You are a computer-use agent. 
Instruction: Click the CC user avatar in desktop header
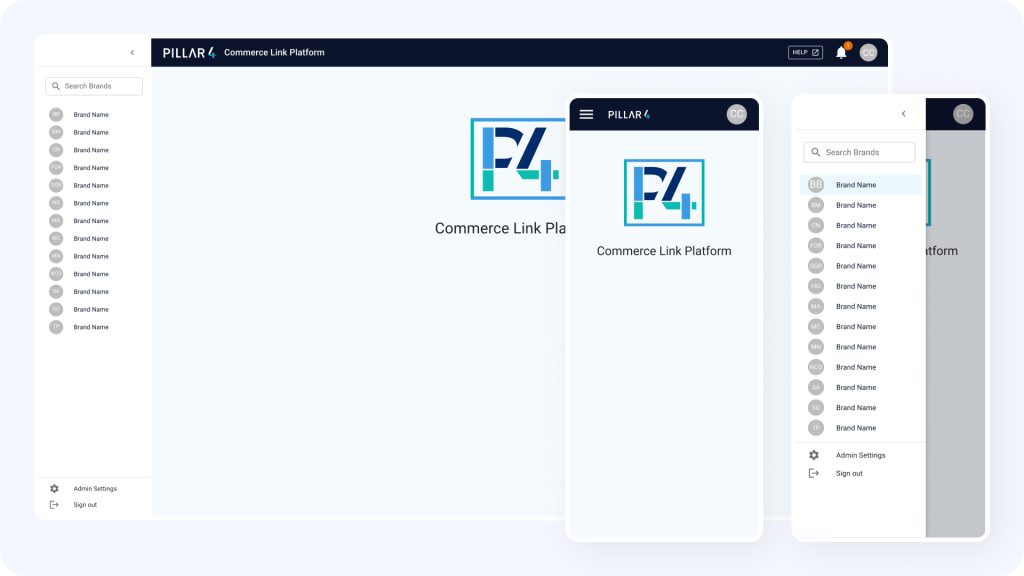click(x=868, y=52)
